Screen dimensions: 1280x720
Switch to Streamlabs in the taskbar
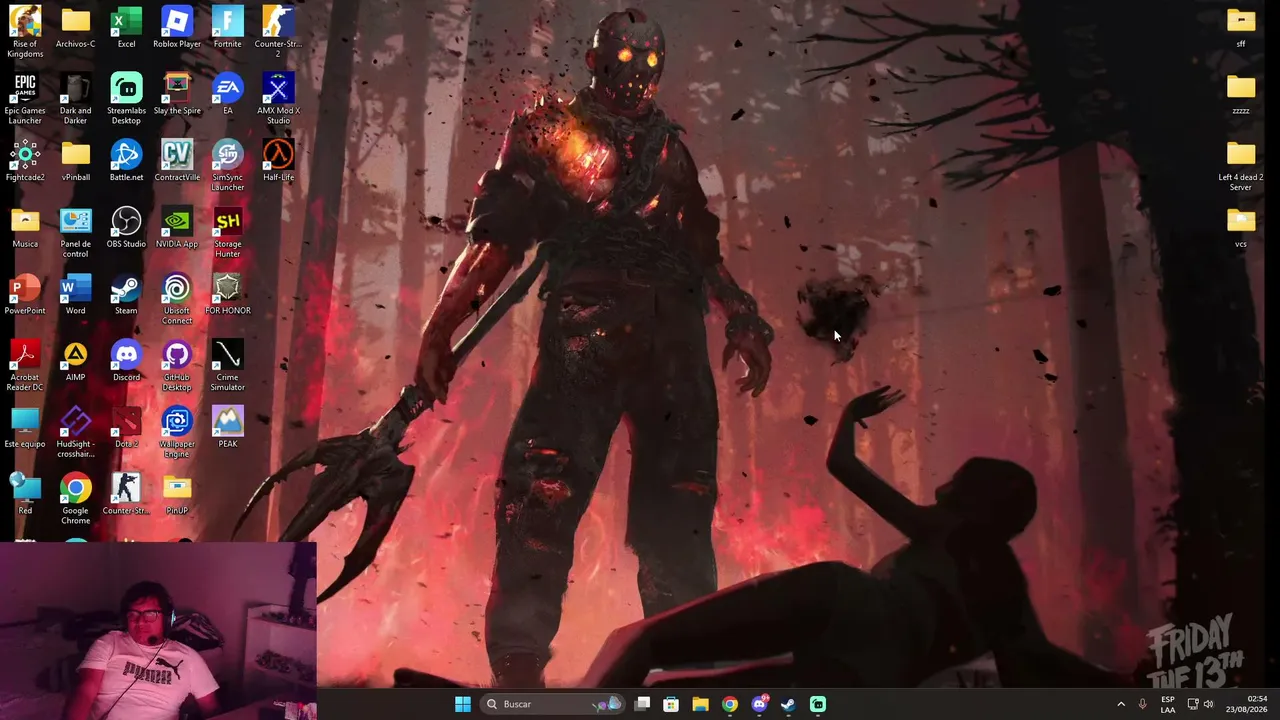point(817,704)
